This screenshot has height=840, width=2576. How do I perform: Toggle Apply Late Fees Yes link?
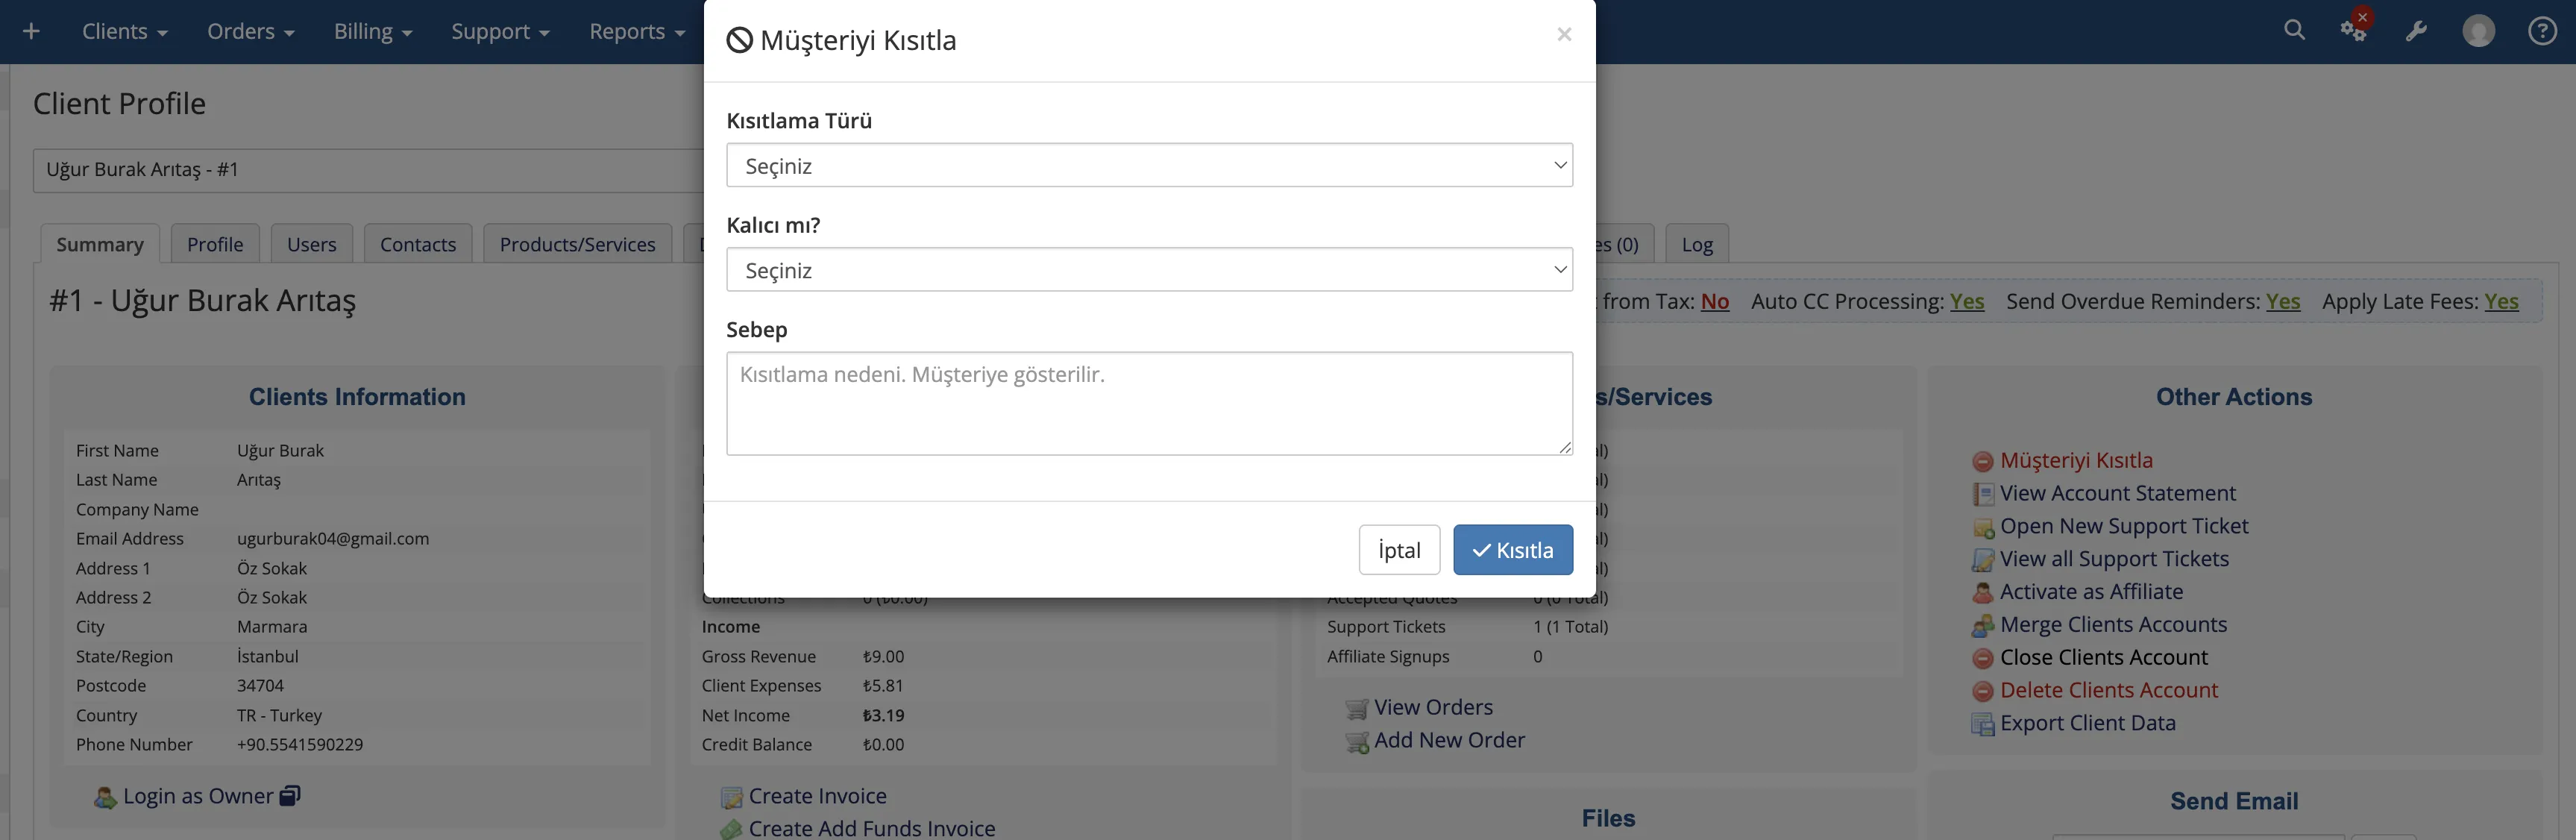(2501, 301)
